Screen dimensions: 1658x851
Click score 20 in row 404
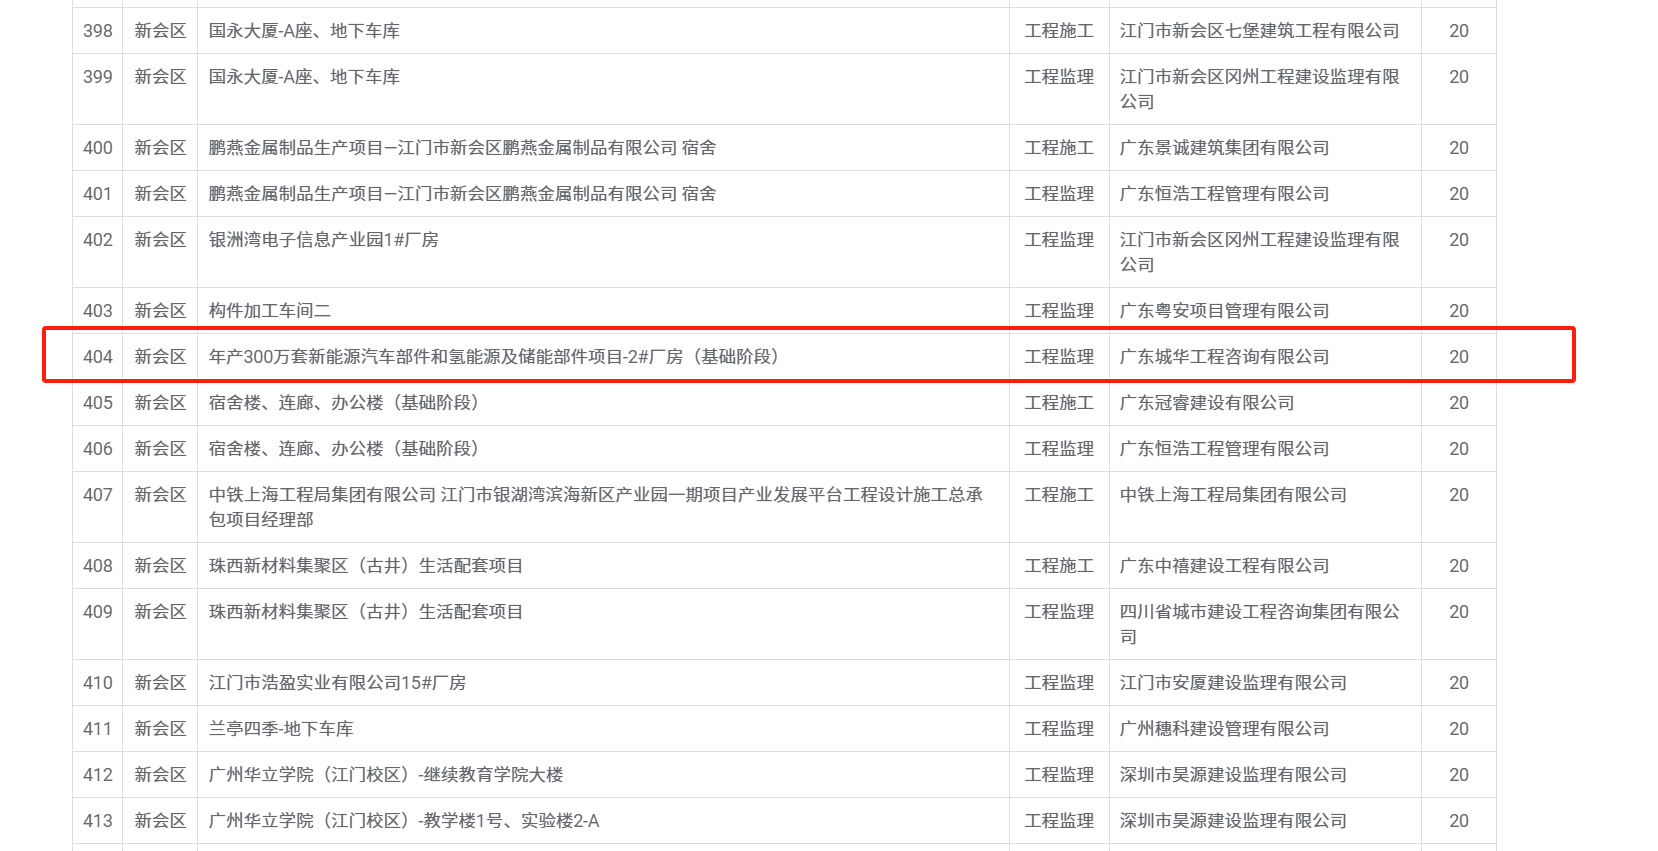coord(1459,357)
